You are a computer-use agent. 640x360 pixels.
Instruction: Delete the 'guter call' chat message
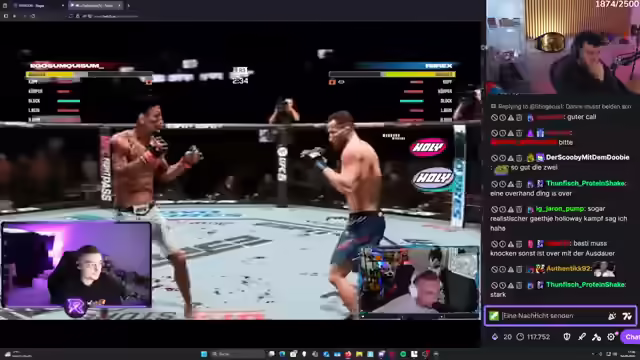click(x=519, y=118)
